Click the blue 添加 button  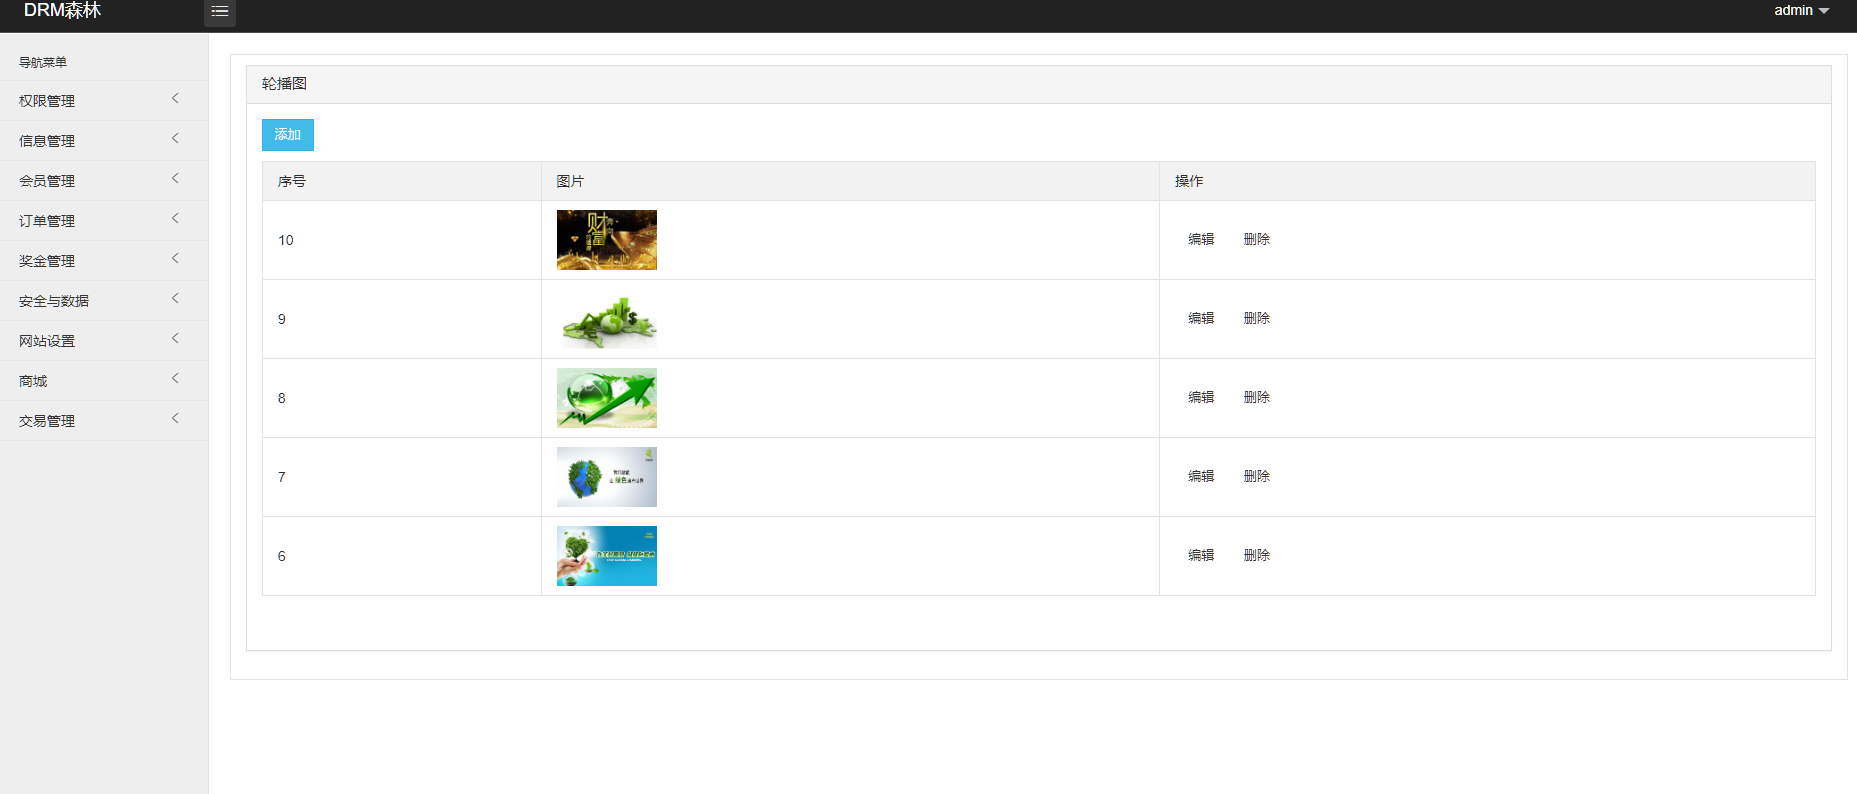[x=288, y=135]
